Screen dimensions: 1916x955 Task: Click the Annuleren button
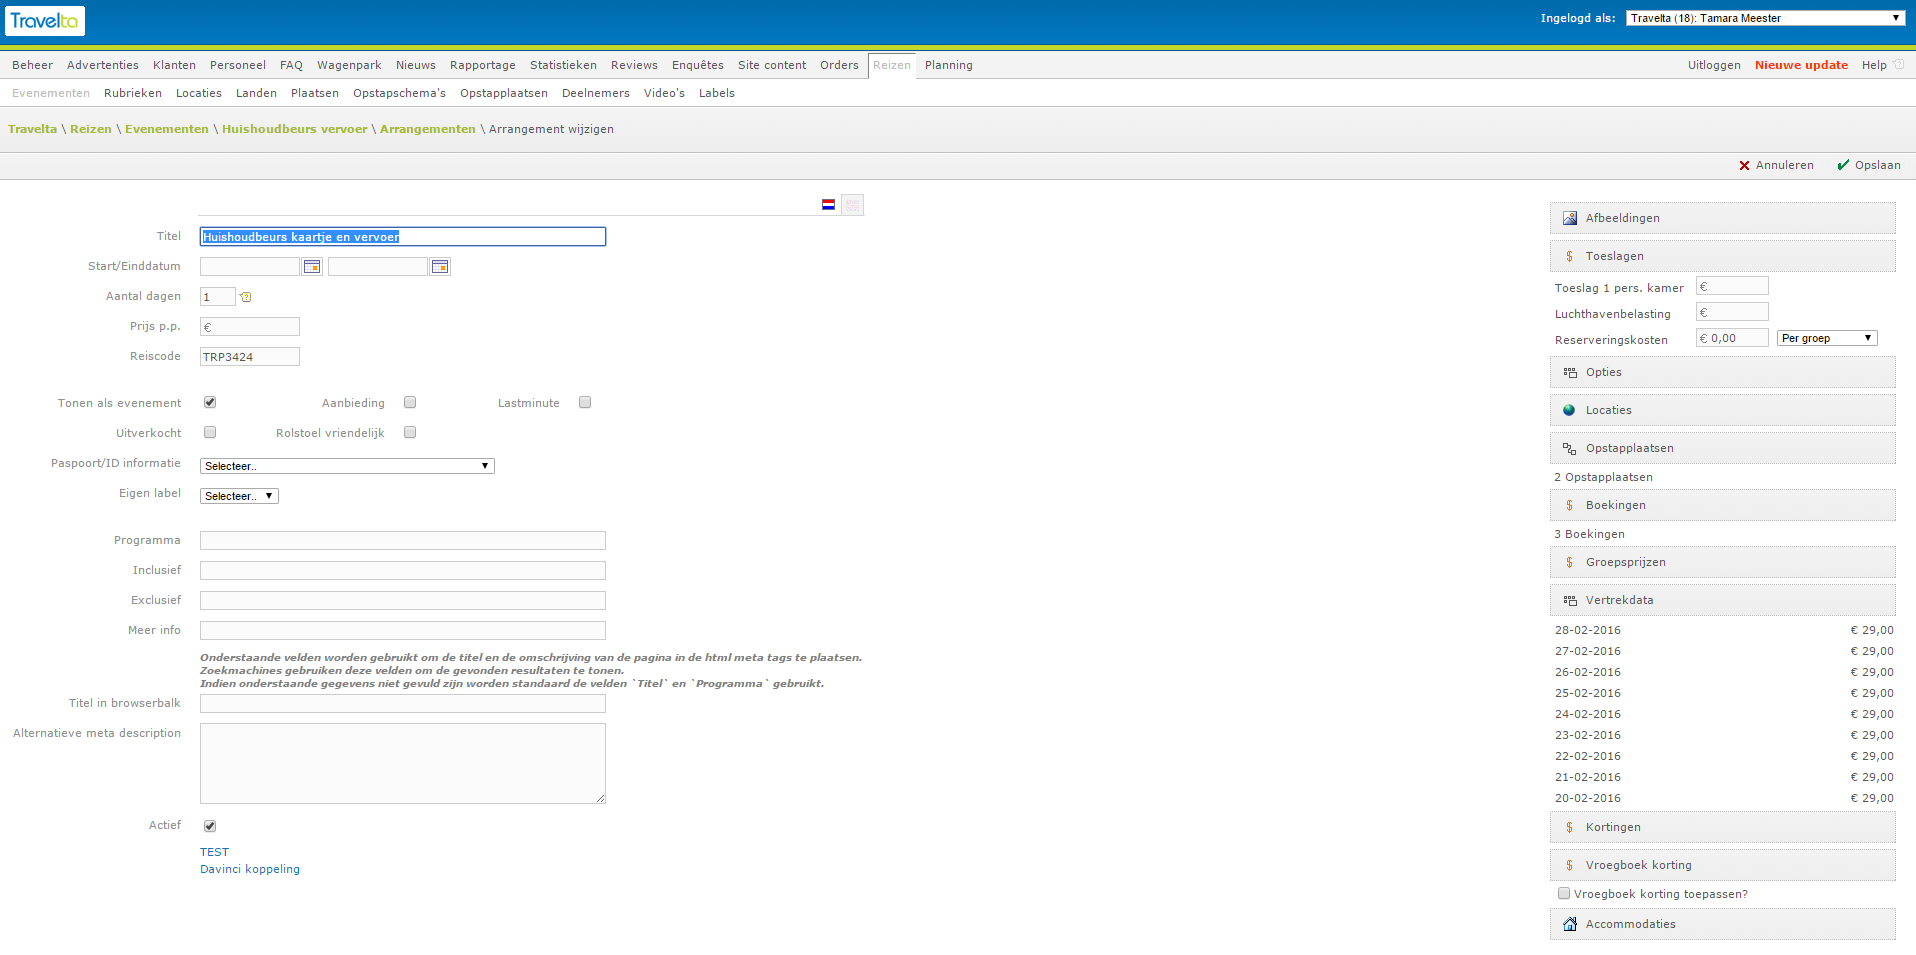(1776, 165)
